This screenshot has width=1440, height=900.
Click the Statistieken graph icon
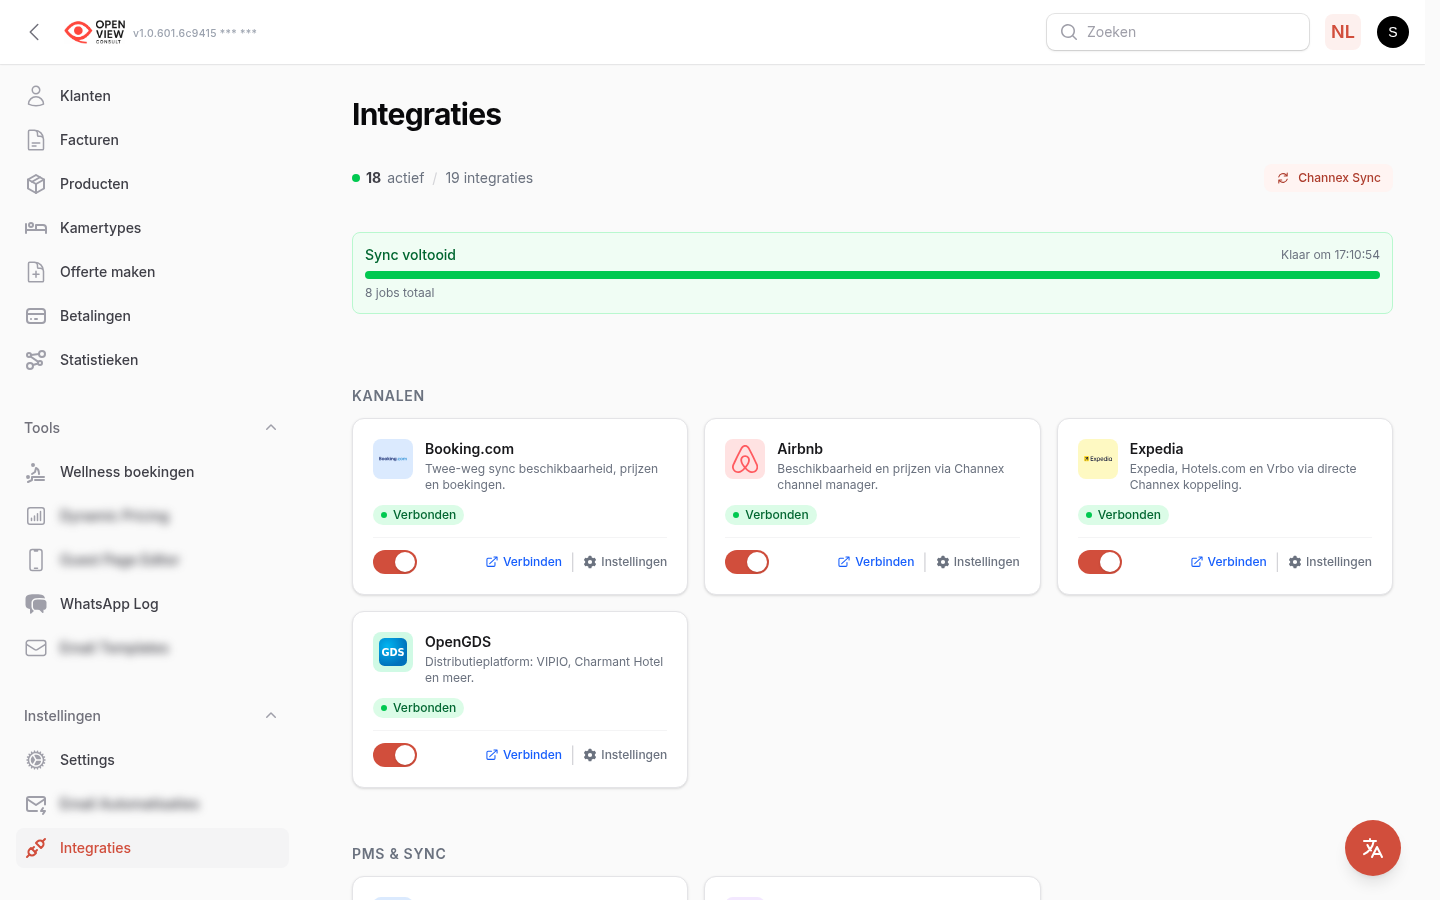[36, 360]
